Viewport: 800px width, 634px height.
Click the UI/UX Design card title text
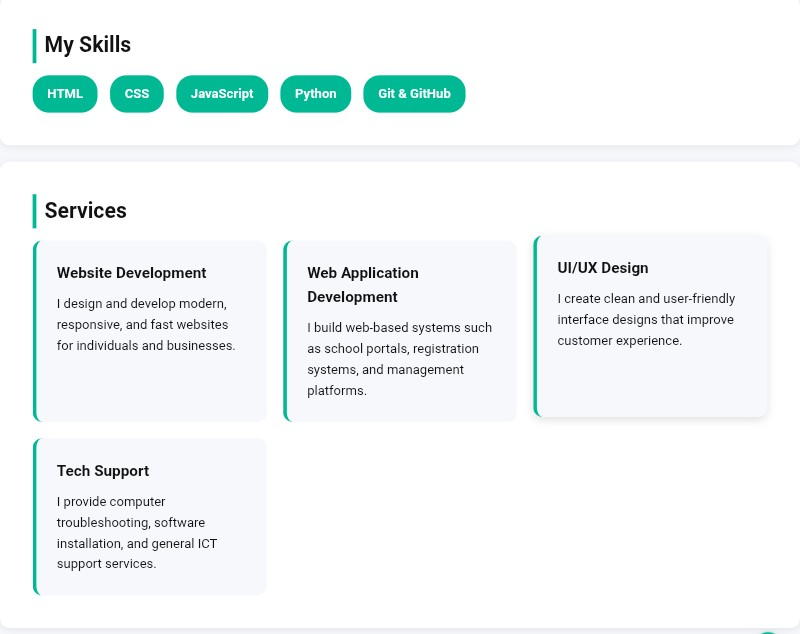pyautogui.click(x=603, y=268)
